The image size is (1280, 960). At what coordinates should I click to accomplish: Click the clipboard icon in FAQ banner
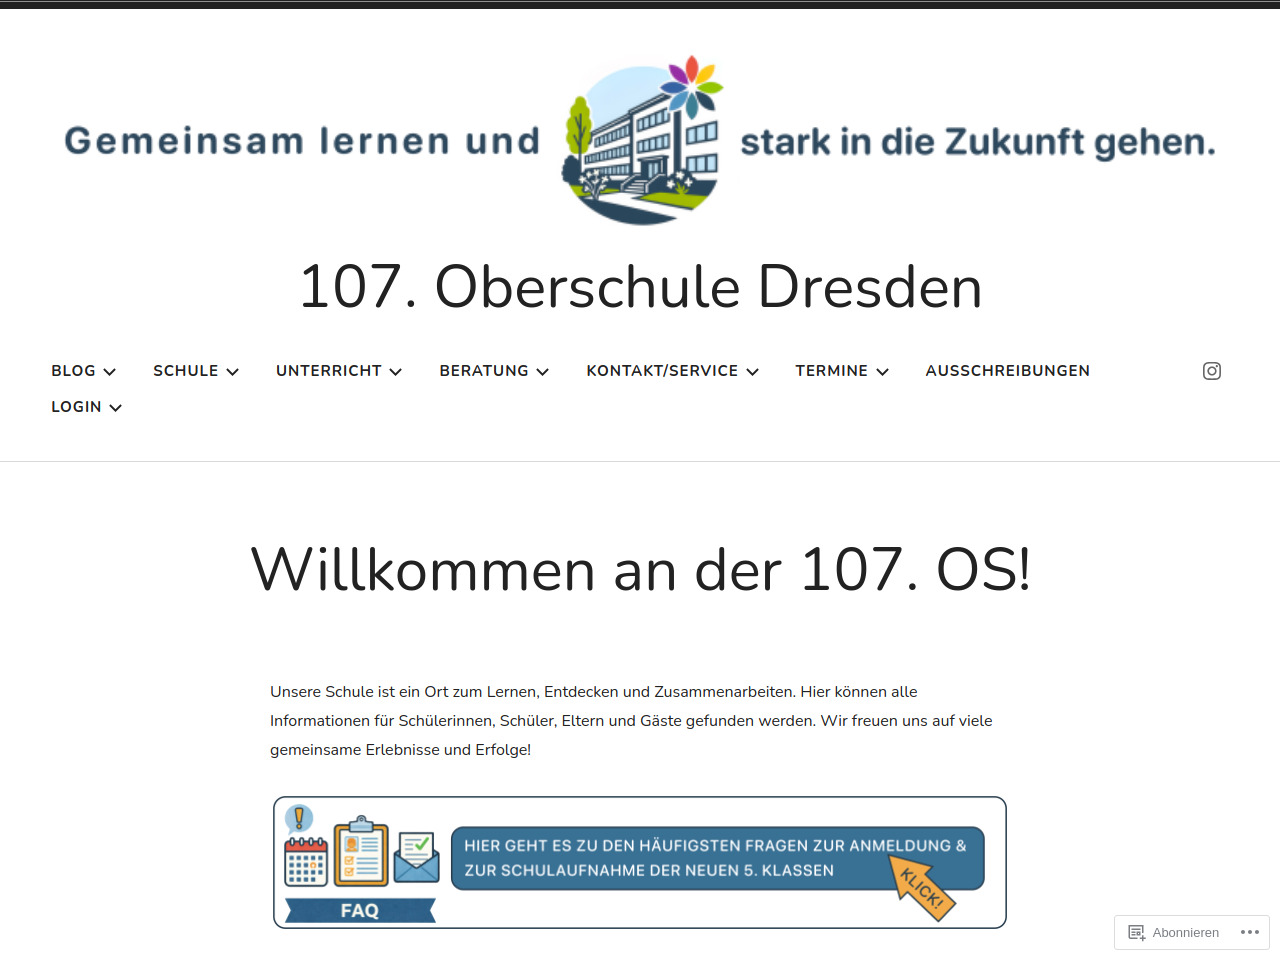coord(361,853)
